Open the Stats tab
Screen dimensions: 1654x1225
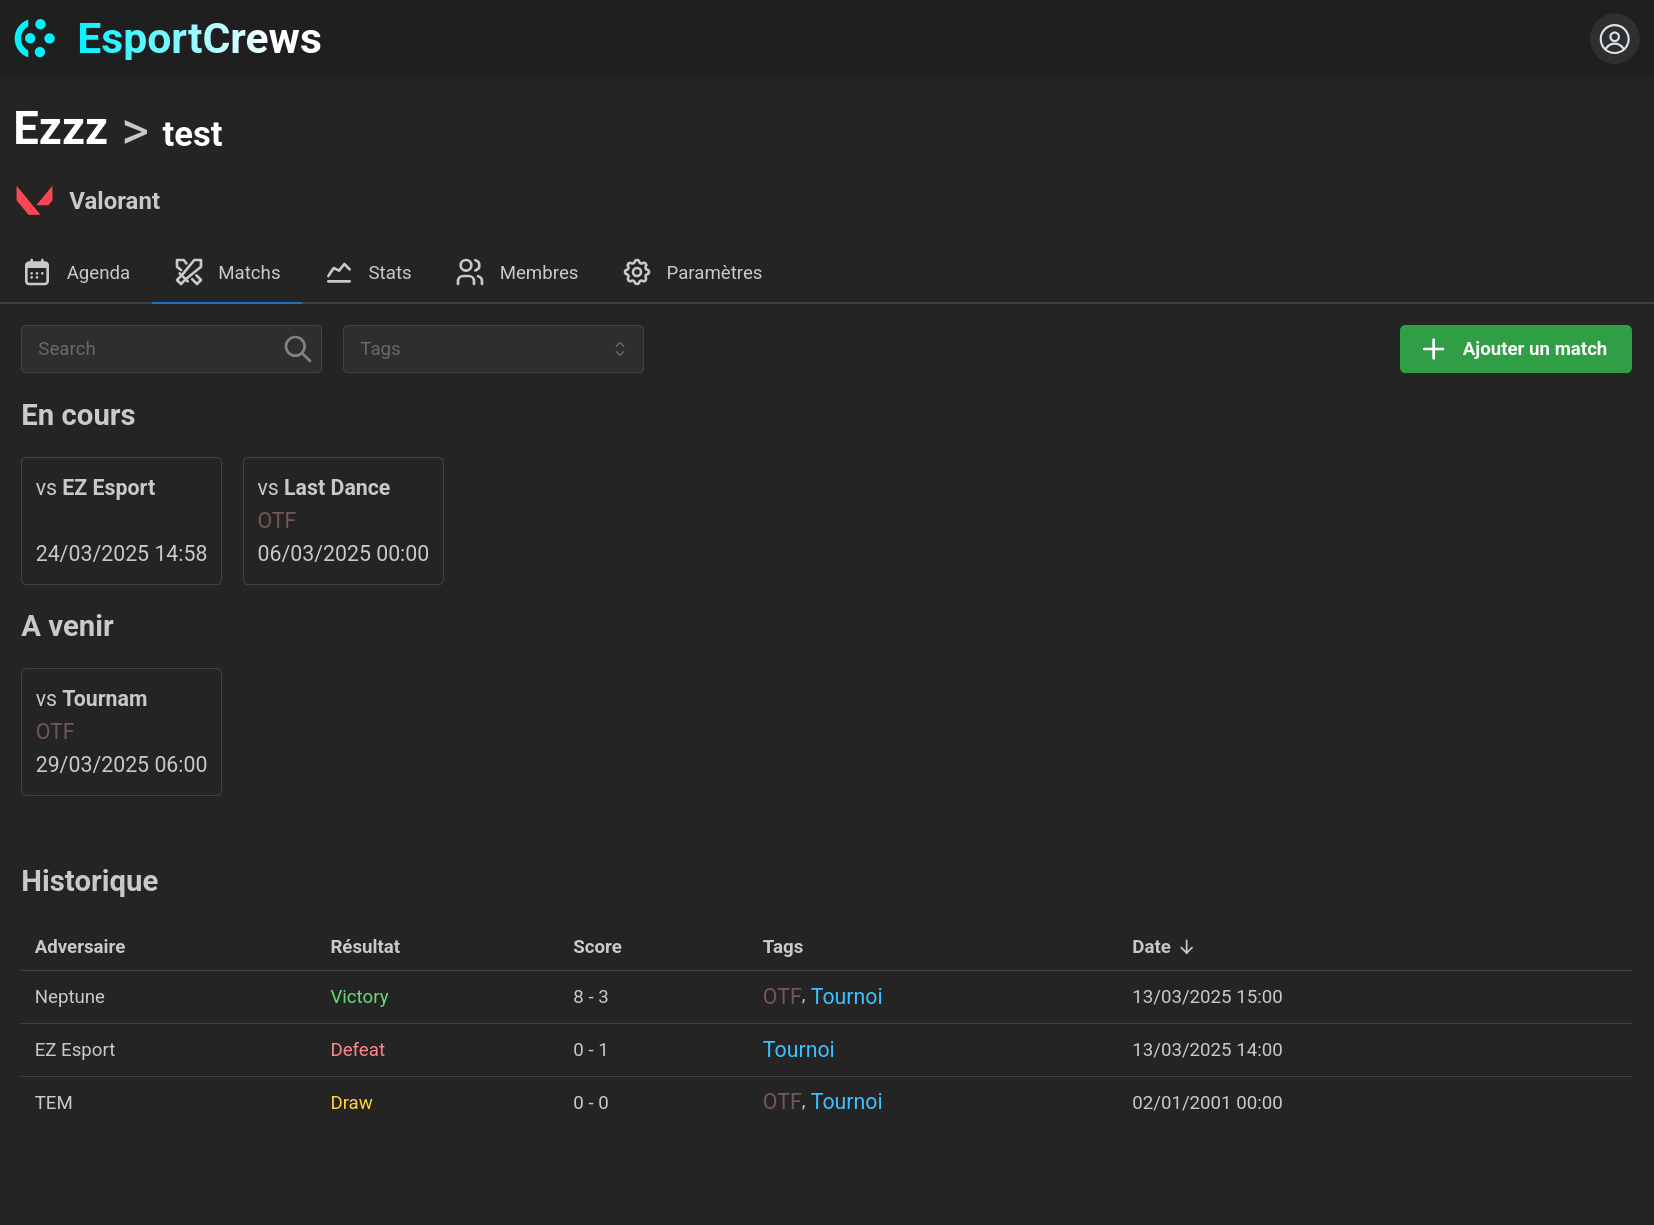[388, 272]
